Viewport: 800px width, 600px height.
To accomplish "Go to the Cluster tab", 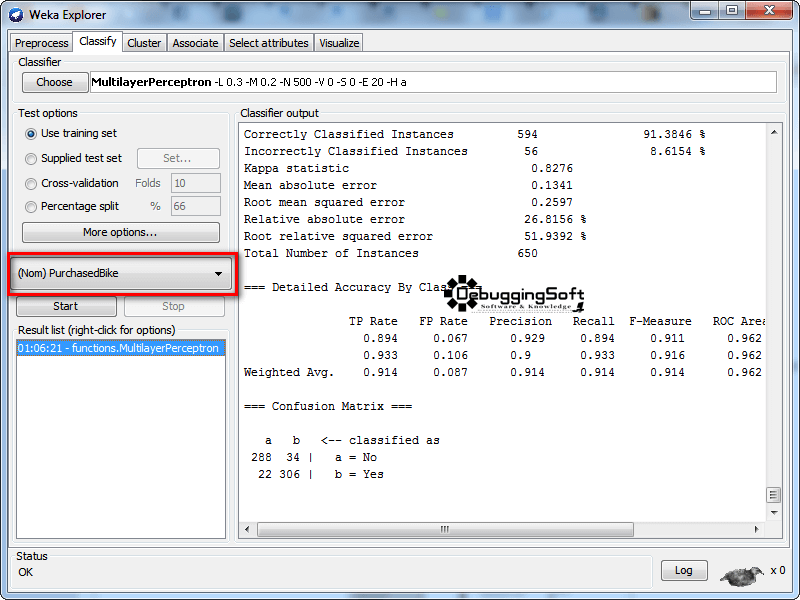I will (x=144, y=43).
